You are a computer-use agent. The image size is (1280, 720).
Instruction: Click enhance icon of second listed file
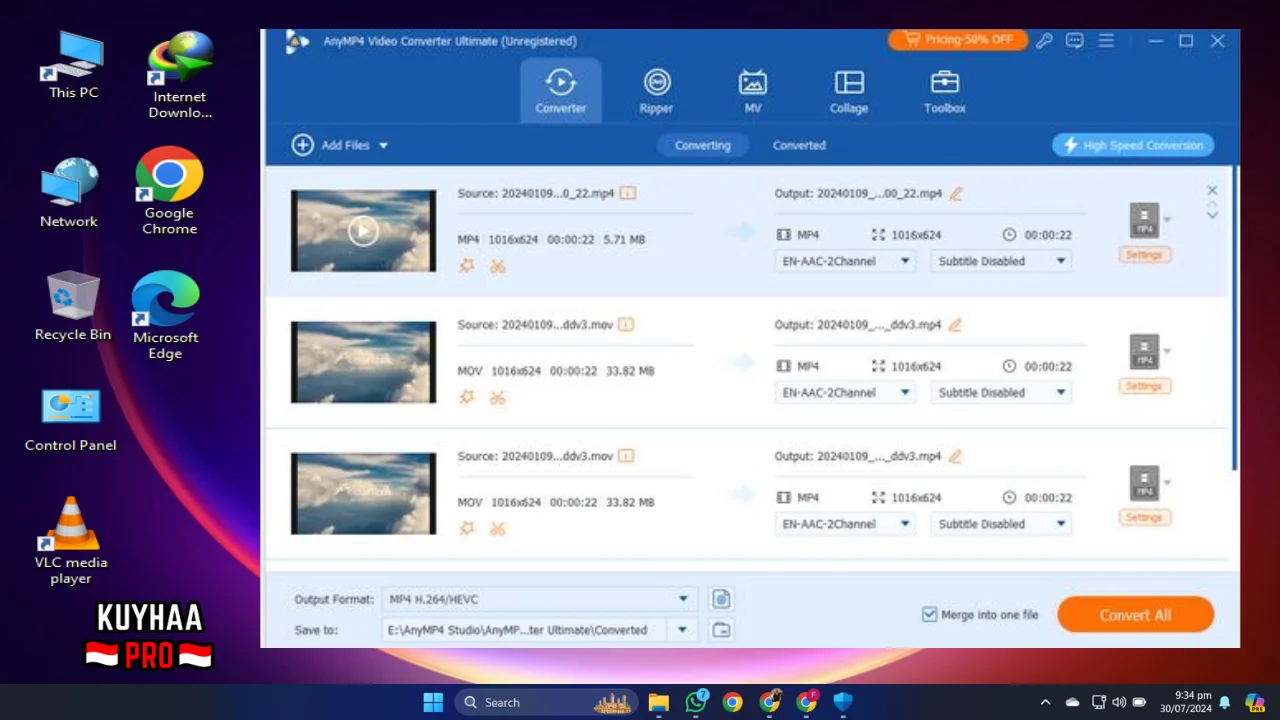[466, 398]
